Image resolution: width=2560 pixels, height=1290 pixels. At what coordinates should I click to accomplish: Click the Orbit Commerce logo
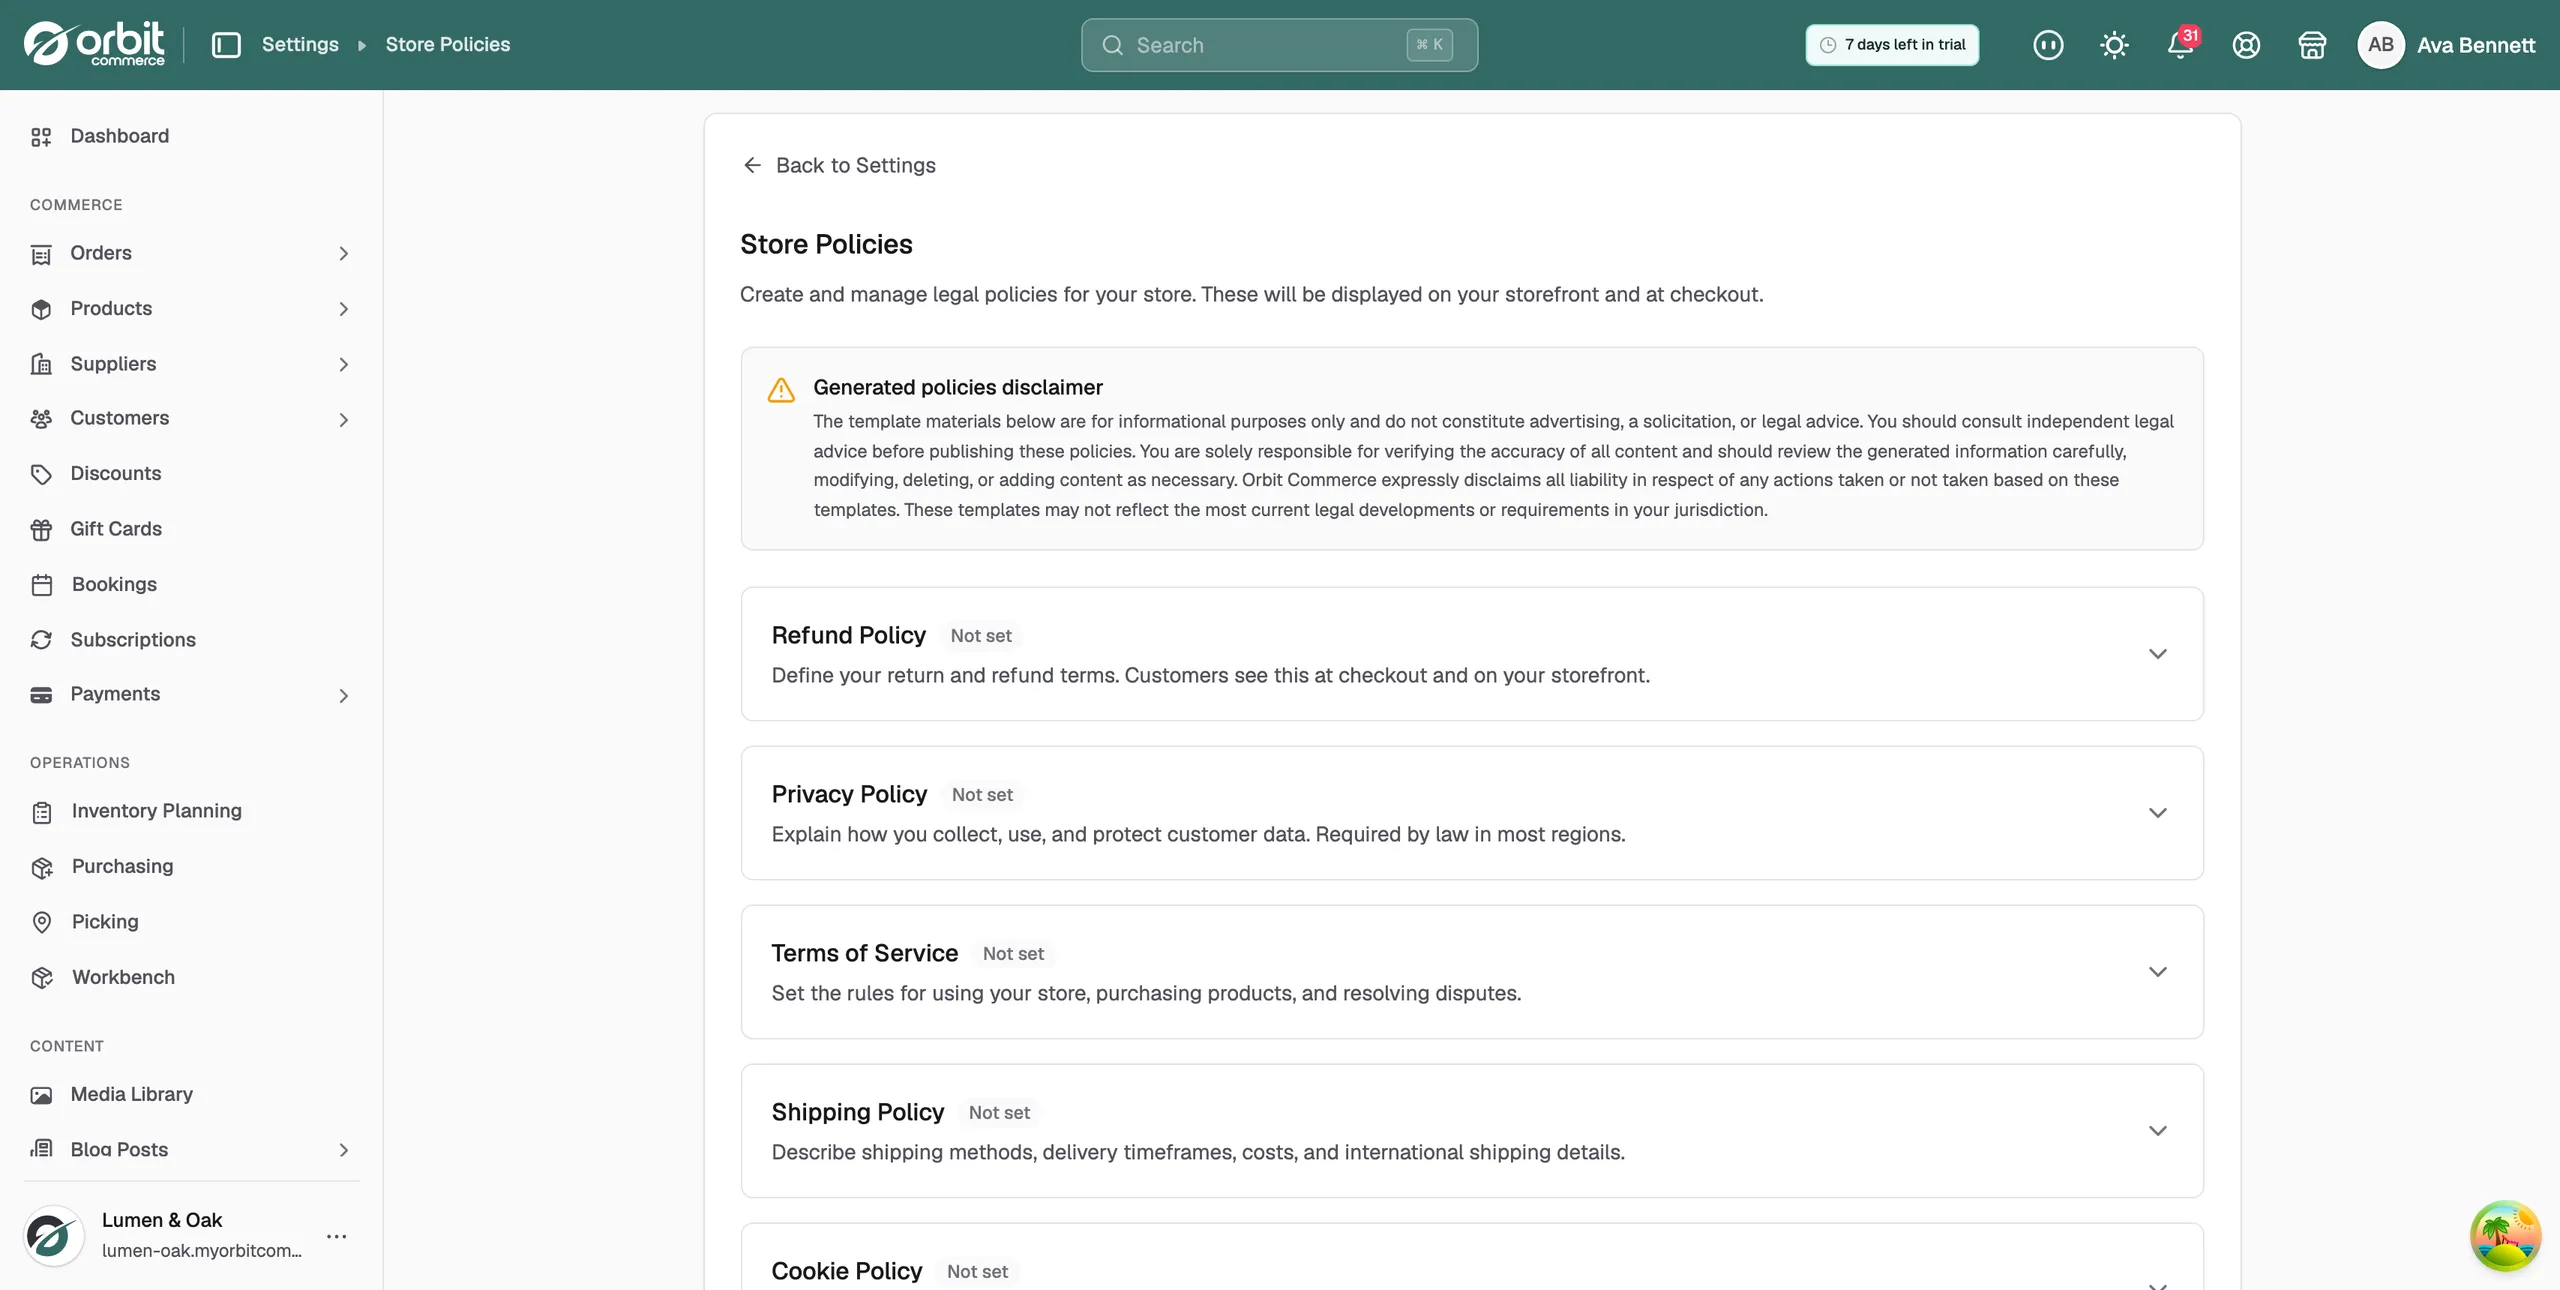[95, 44]
